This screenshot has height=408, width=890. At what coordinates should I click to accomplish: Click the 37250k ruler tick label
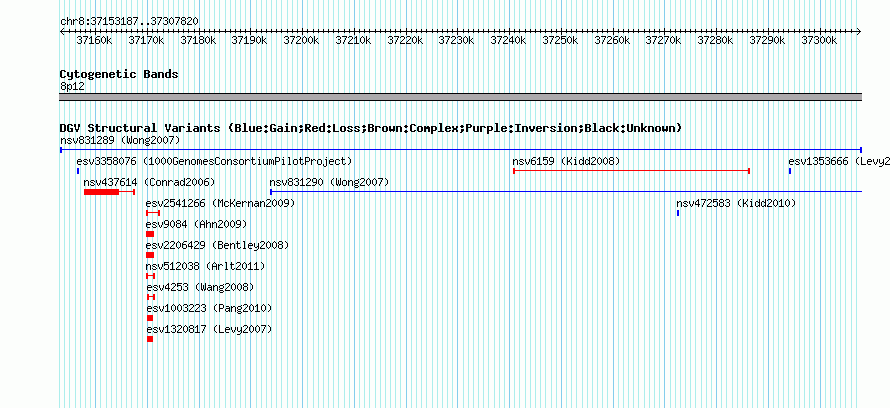pos(561,40)
